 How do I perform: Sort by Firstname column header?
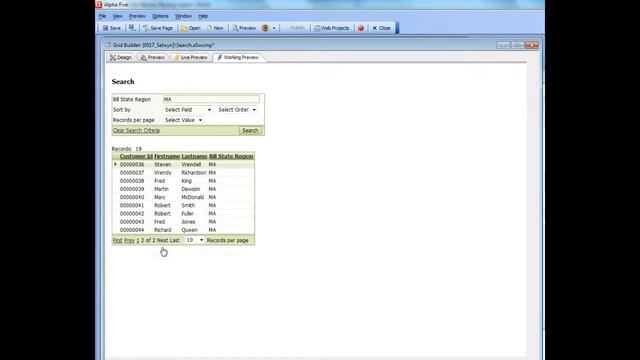pos(167,156)
